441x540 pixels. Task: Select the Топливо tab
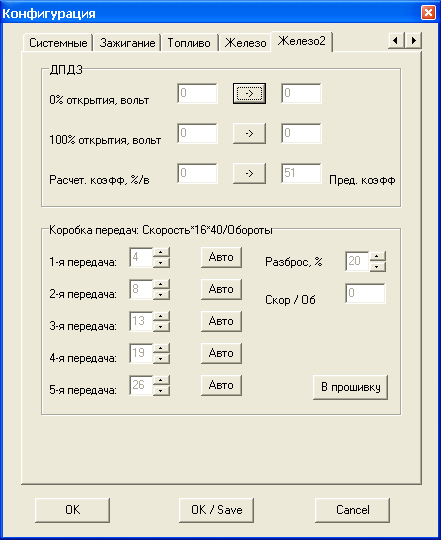pos(189,43)
